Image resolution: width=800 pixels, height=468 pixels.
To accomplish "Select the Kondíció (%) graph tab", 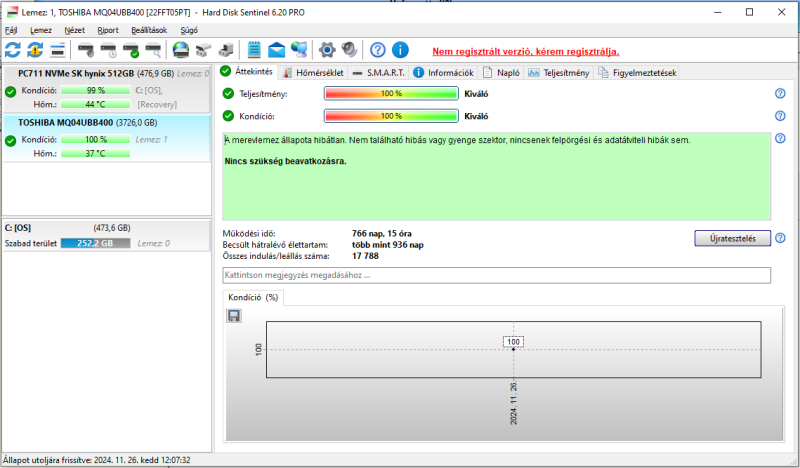I will pos(253,298).
